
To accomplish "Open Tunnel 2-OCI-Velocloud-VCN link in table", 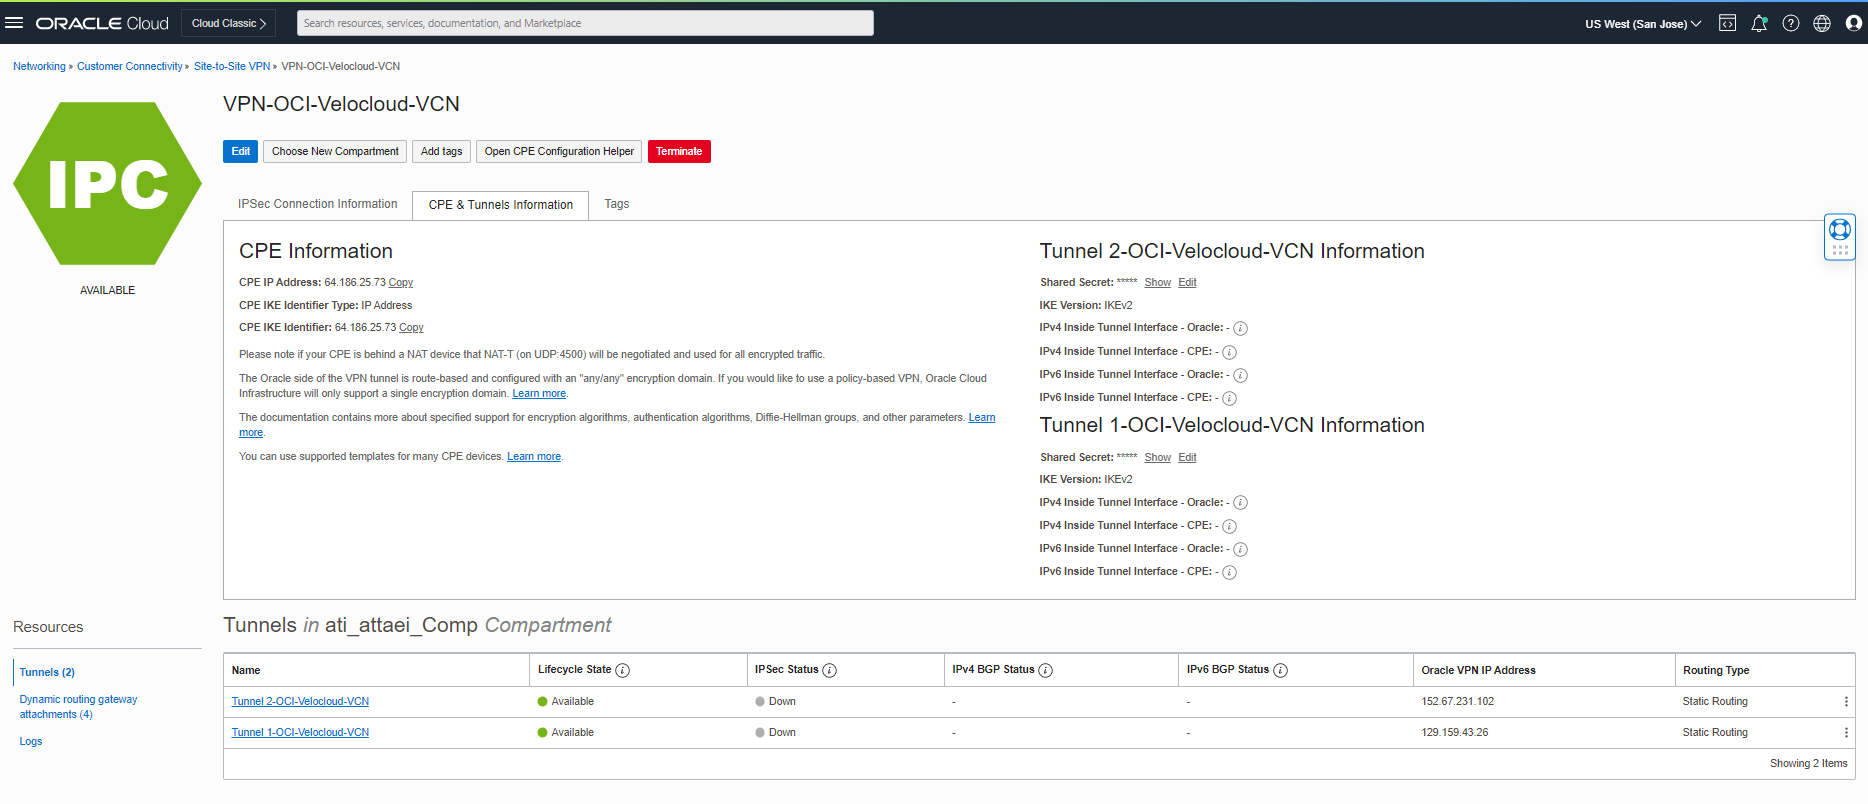I will click(x=300, y=702).
